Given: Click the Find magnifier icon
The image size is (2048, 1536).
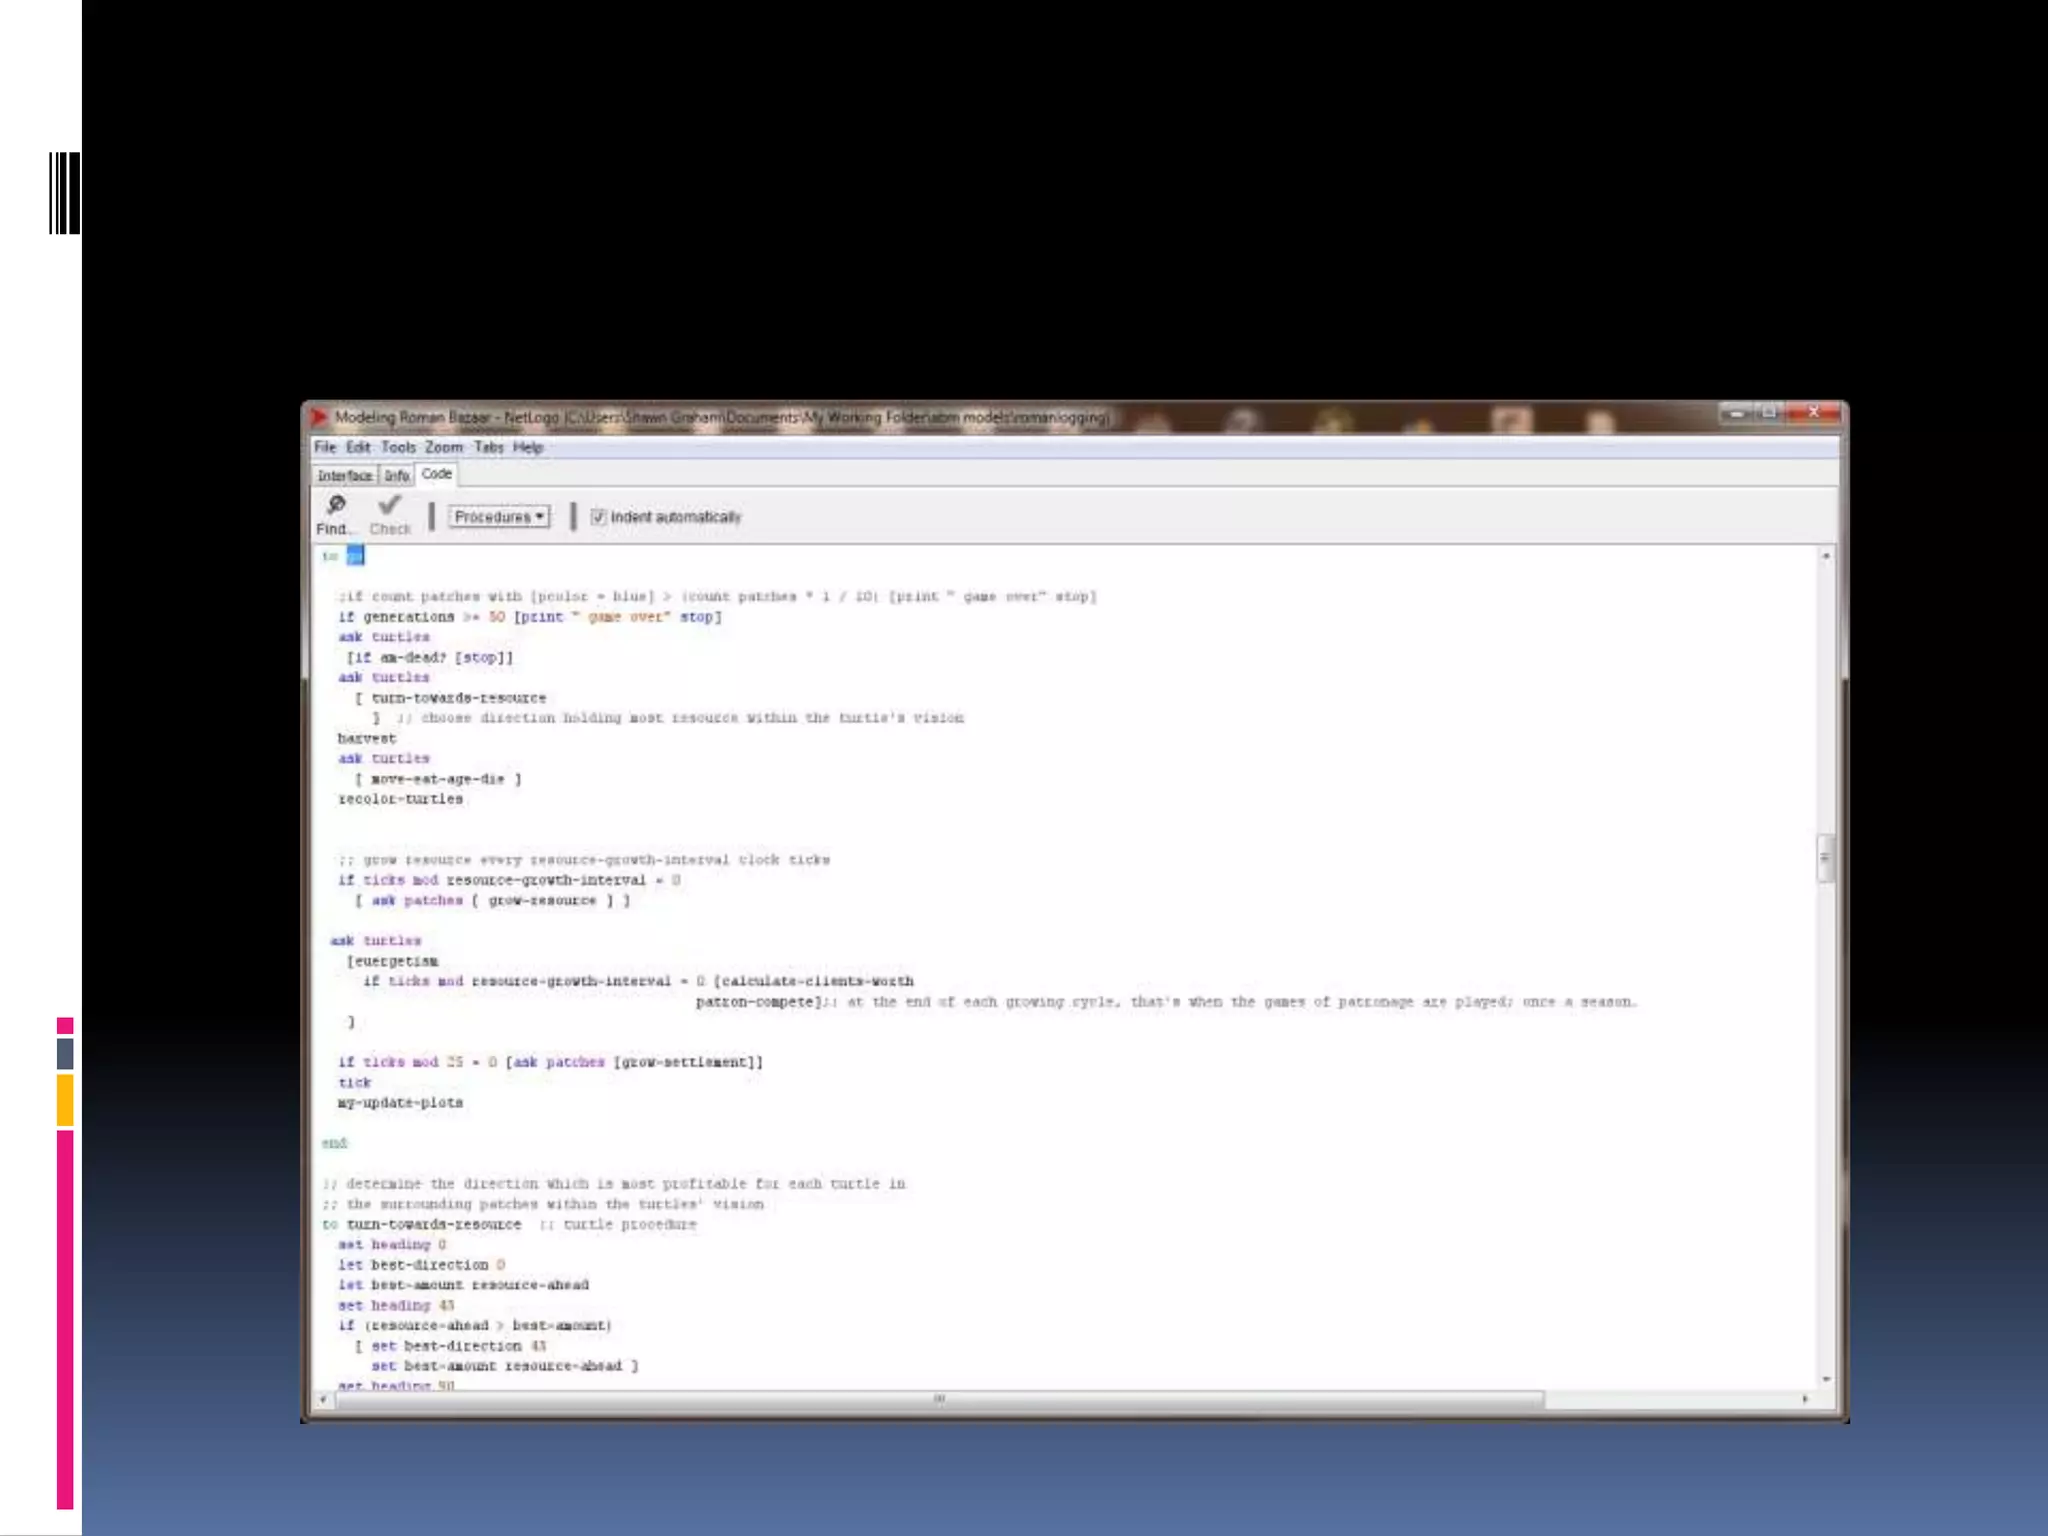Looking at the screenshot, I should click(336, 505).
